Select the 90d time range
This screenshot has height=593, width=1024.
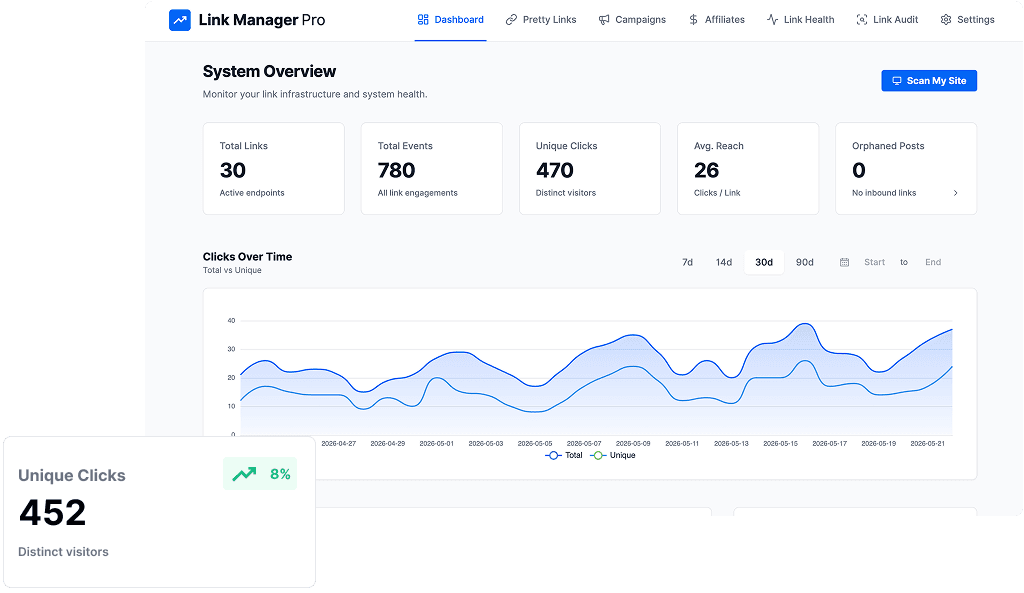805,263
